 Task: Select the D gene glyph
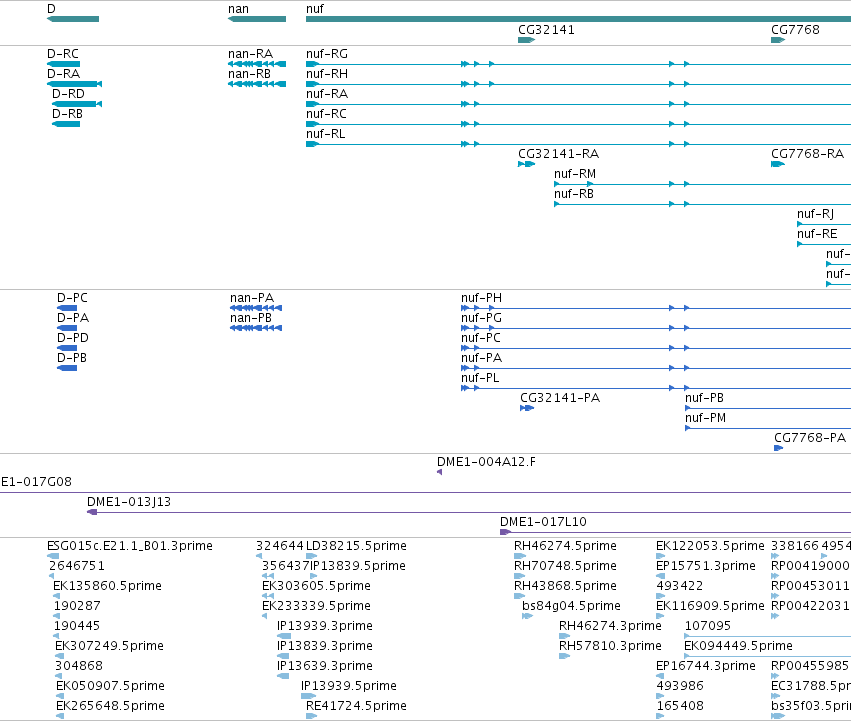pyautogui.click(x=73, y=19)
